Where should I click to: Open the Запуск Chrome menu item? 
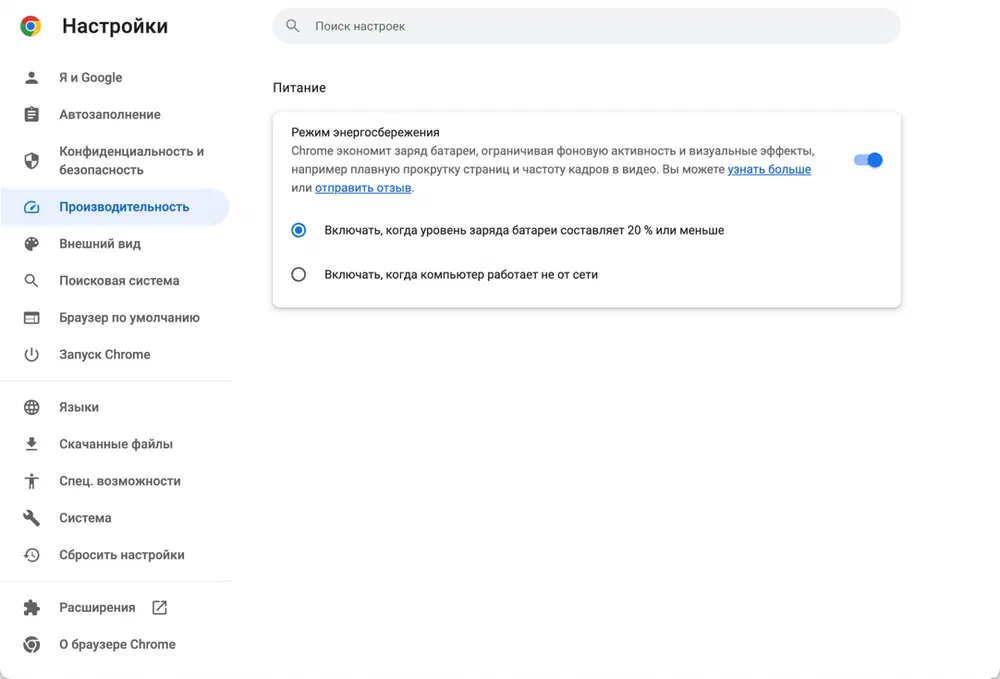click(105, 355)
